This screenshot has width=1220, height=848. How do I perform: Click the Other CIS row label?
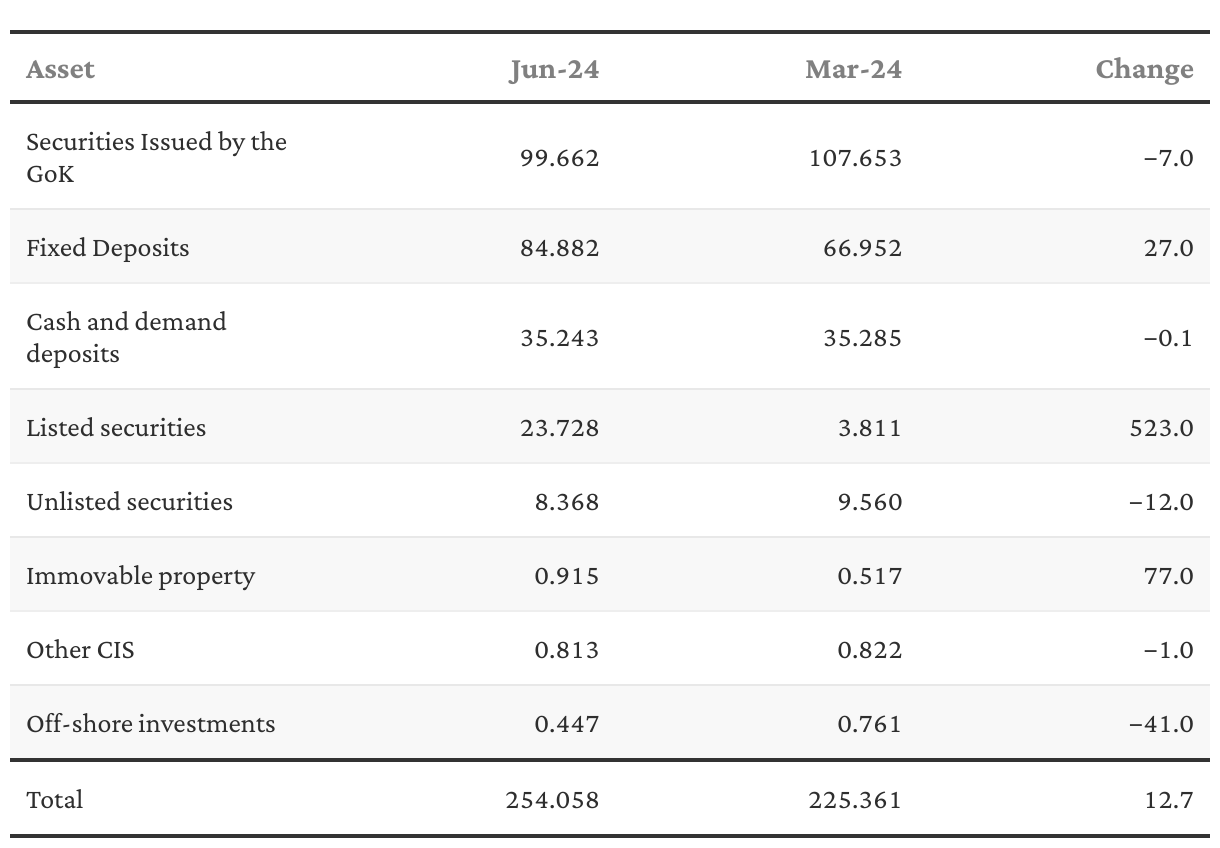(x=80, y=650)
